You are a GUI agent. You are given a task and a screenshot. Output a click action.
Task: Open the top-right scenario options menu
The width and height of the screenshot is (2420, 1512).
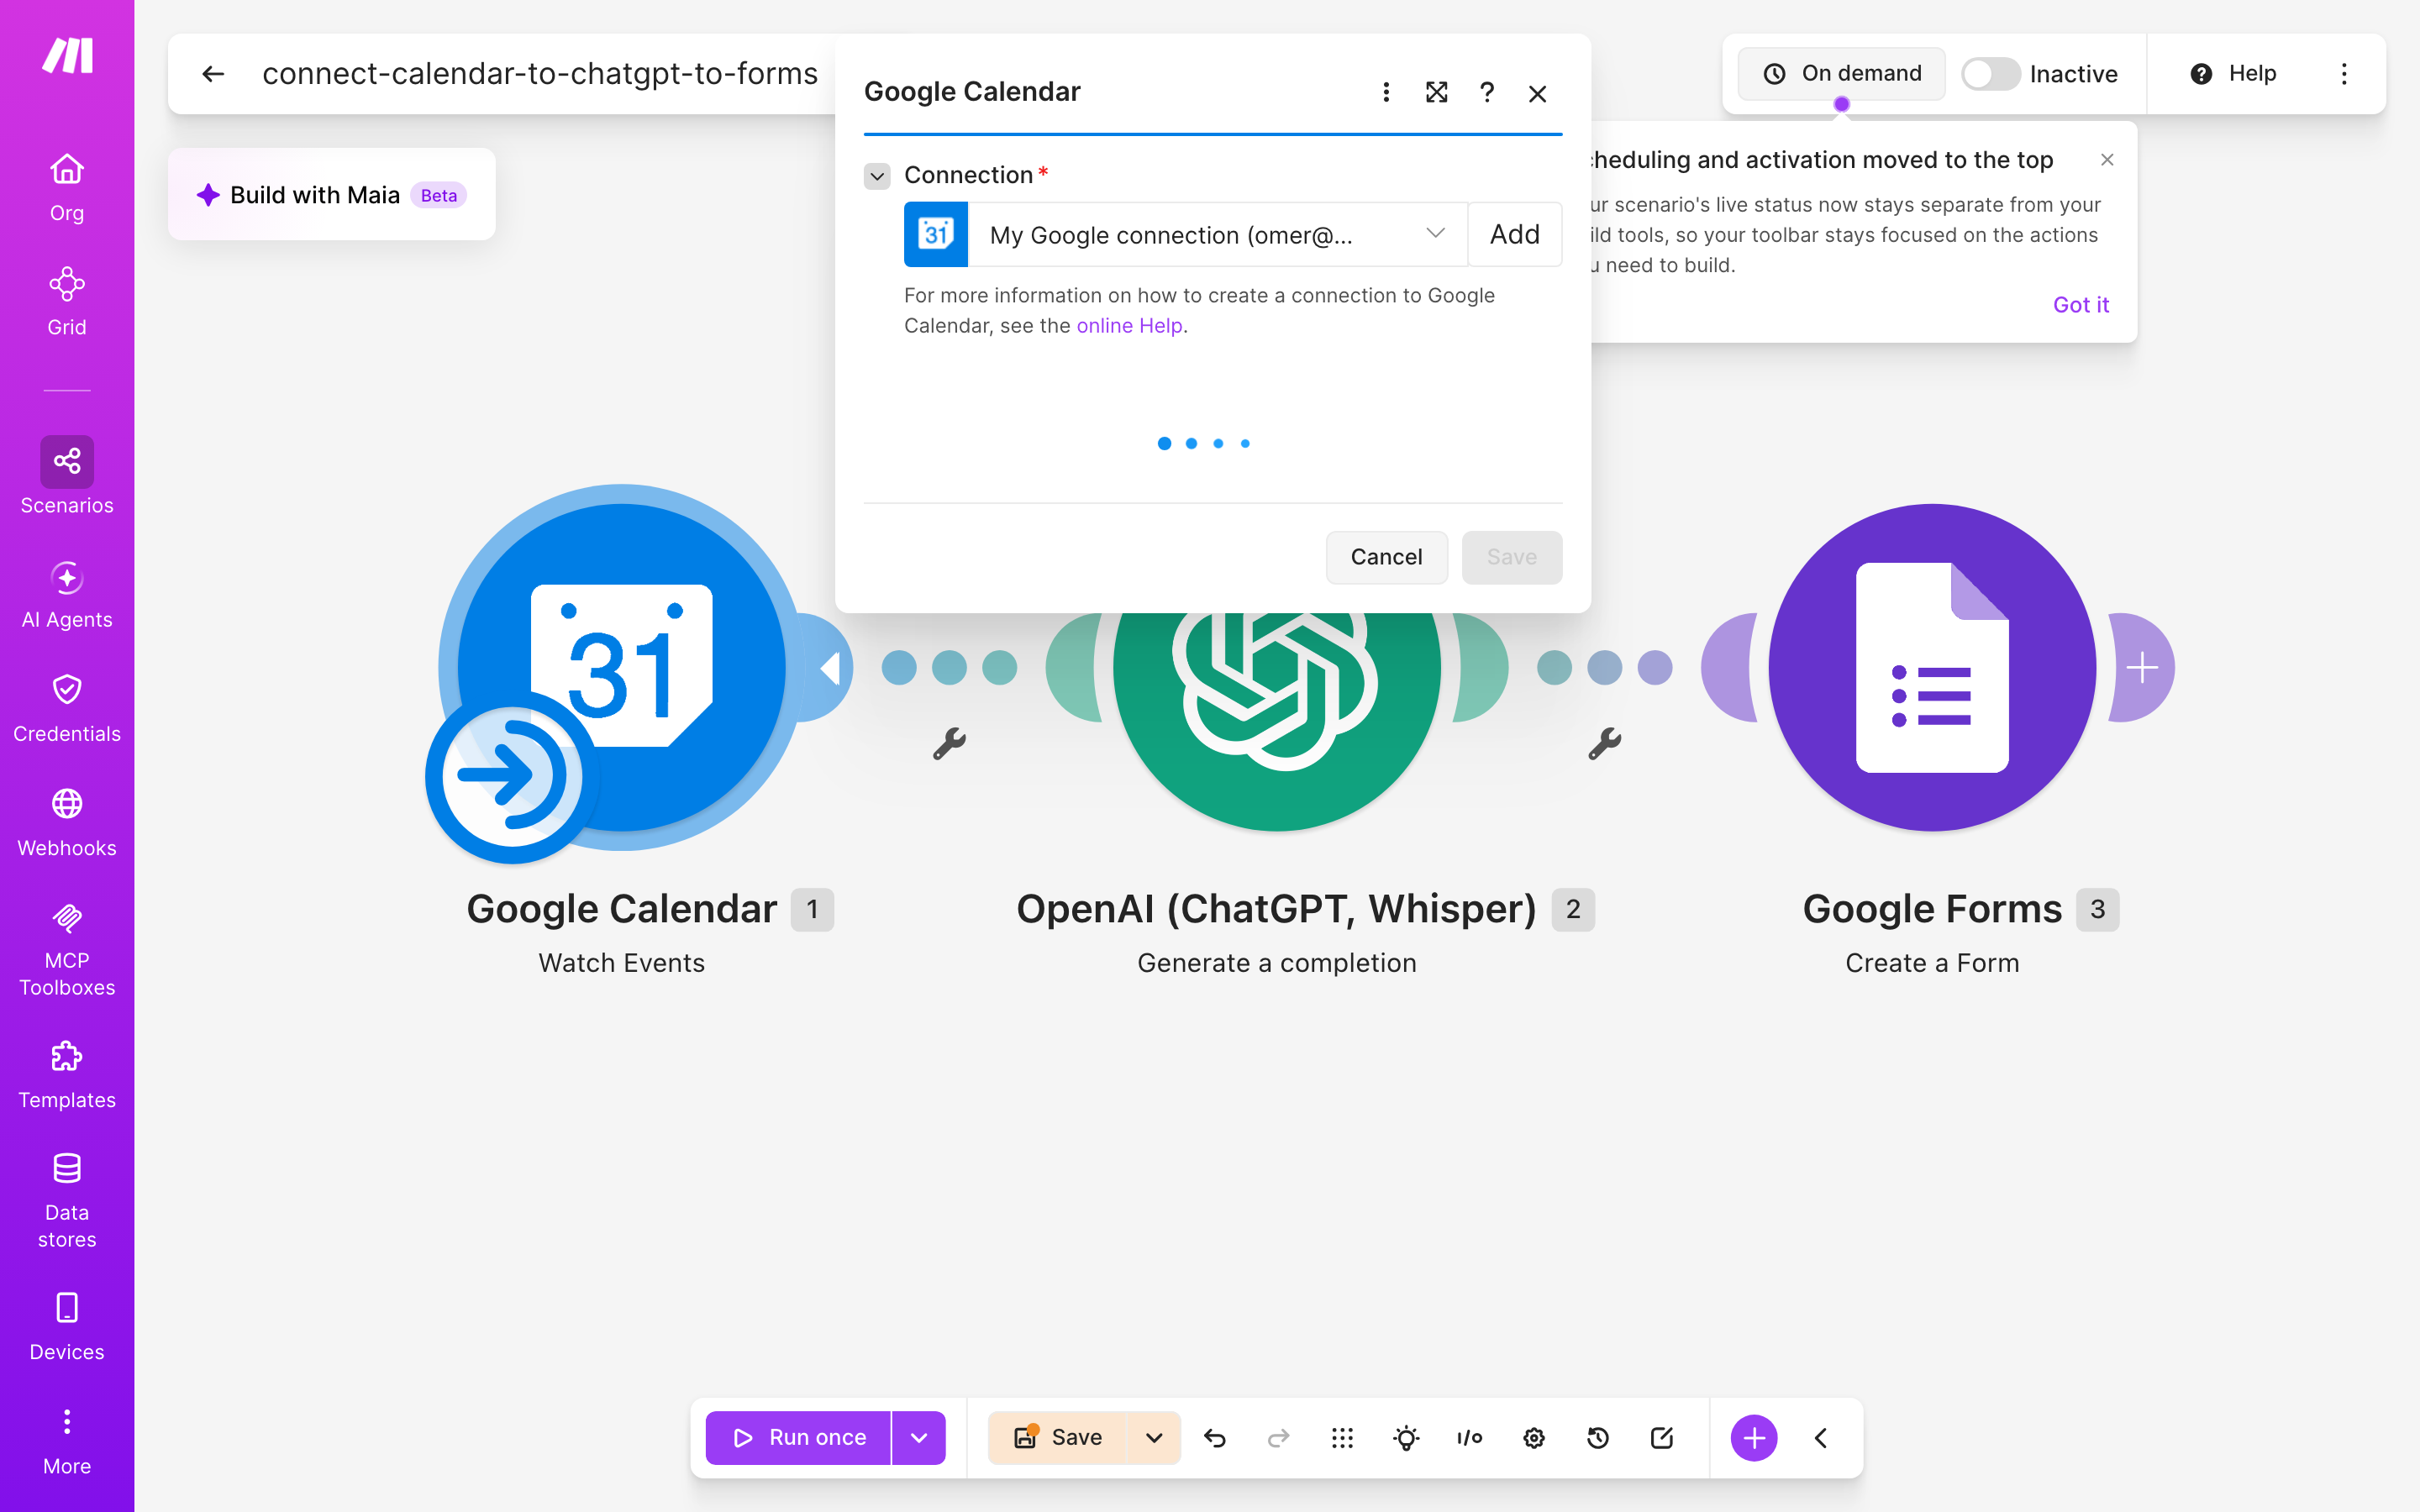tap(2344, 74)
